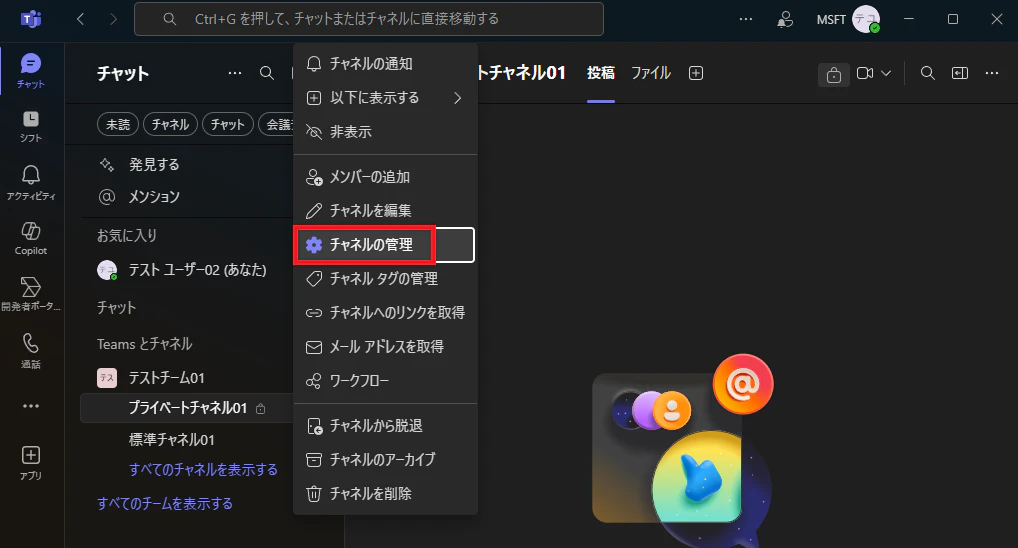This screenshot has height=548, width=1018.
Task: Switch to the 投稿 tab
Action: click(601, 73)
